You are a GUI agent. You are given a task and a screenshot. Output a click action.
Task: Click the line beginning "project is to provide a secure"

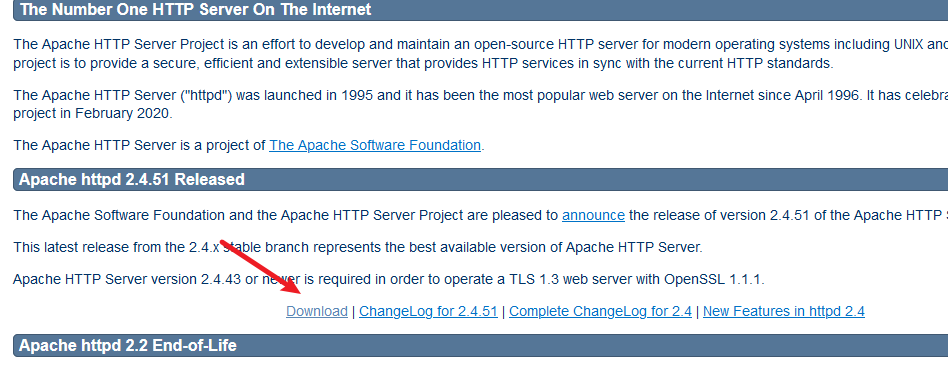click(x=423, y=63)
